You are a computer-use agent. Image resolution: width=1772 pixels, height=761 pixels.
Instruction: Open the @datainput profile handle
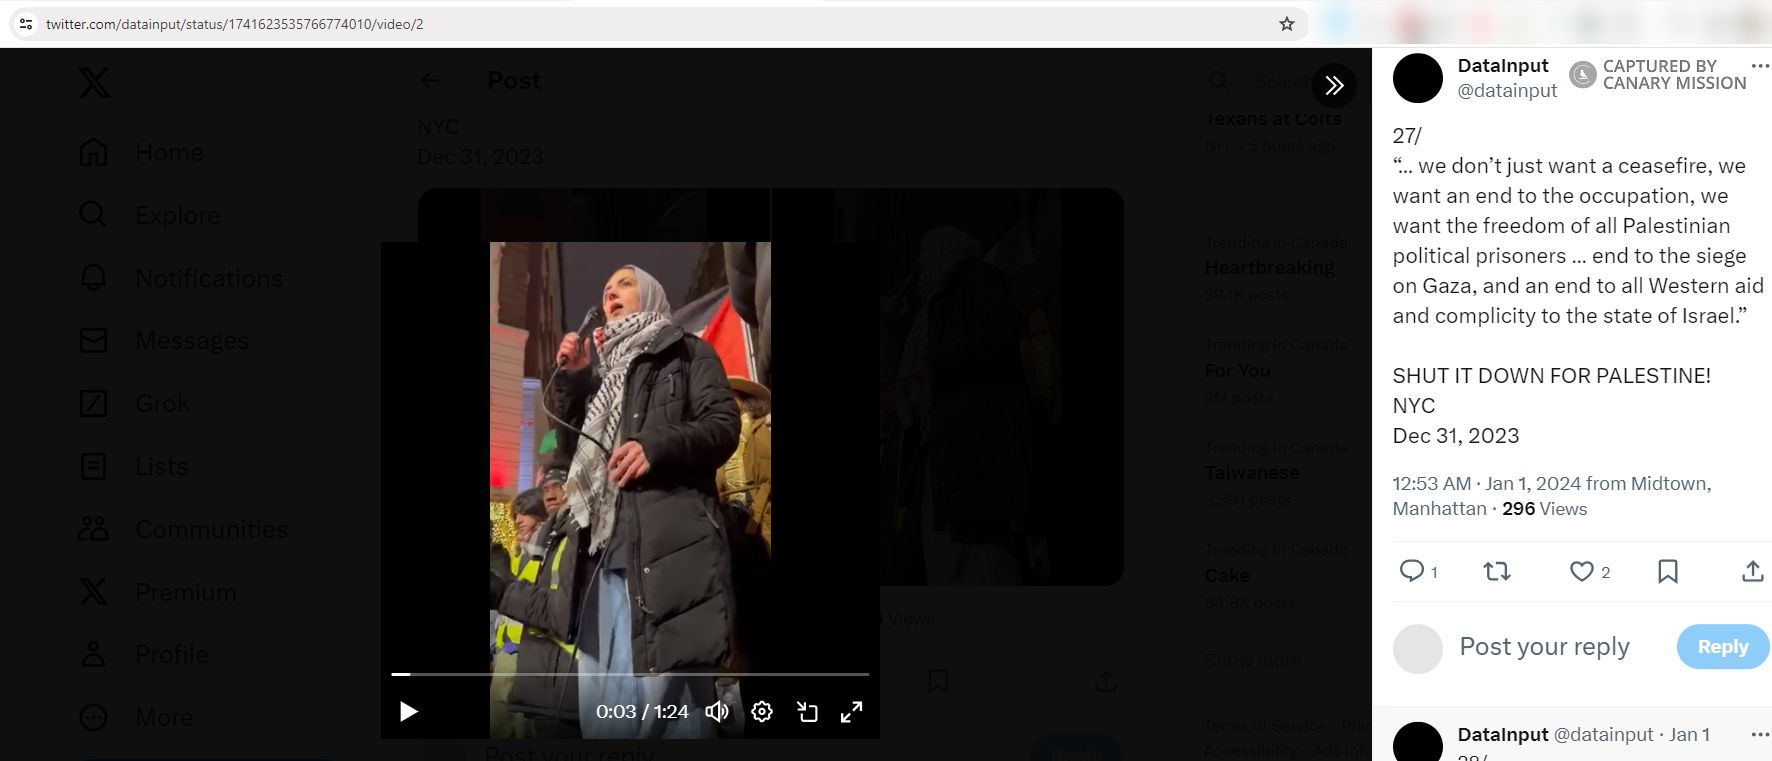[x=1507, y=91]
